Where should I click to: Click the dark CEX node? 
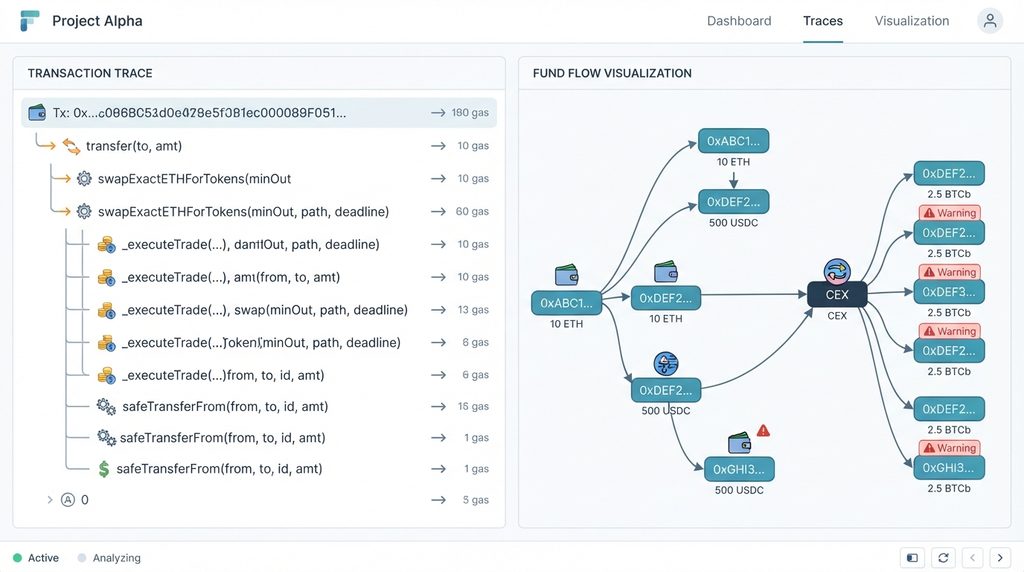pyautogui.click(x=837, y=294)
